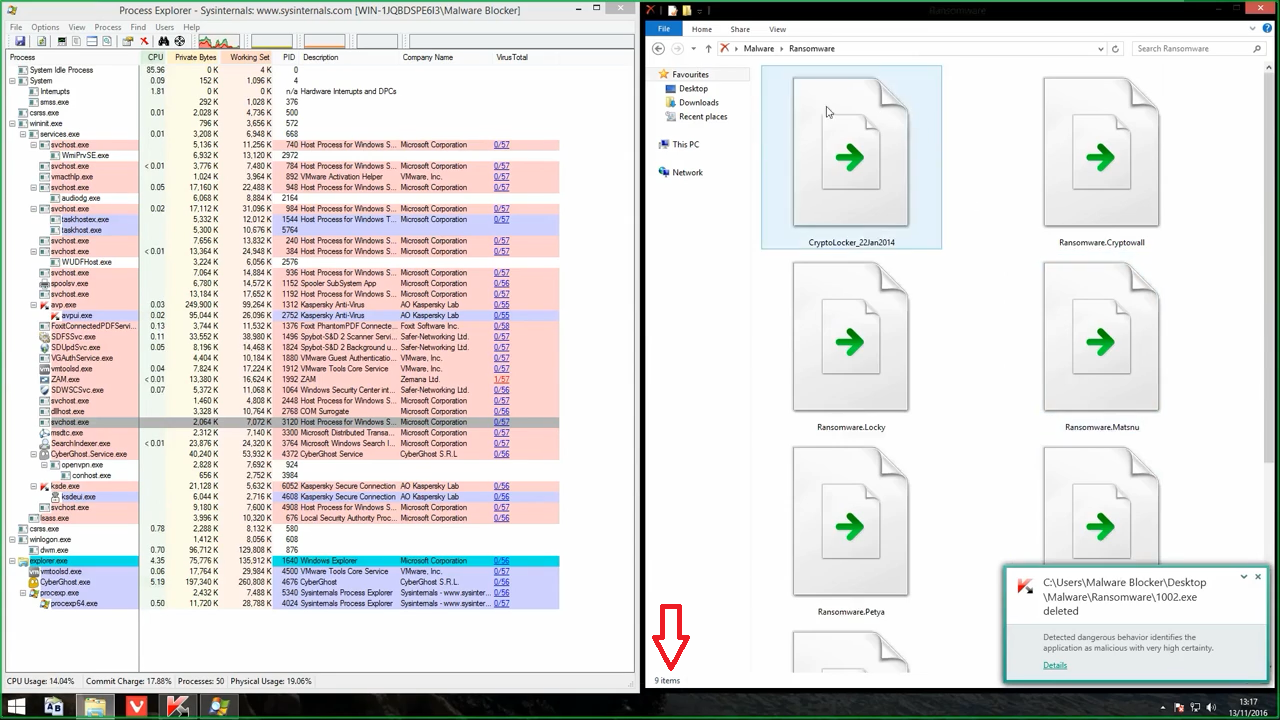The width and height of the screenshot is (1280, 720).
Task: Select the Ransomware.Petya file
Action: click(851, 531)
